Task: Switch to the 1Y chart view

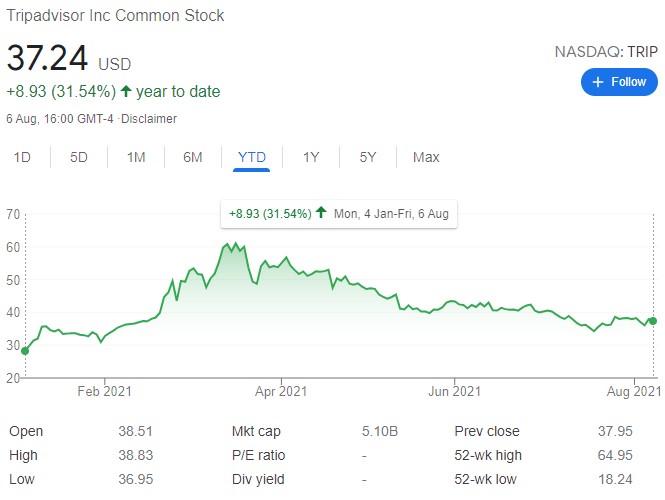Action: (x=310, y=157)
